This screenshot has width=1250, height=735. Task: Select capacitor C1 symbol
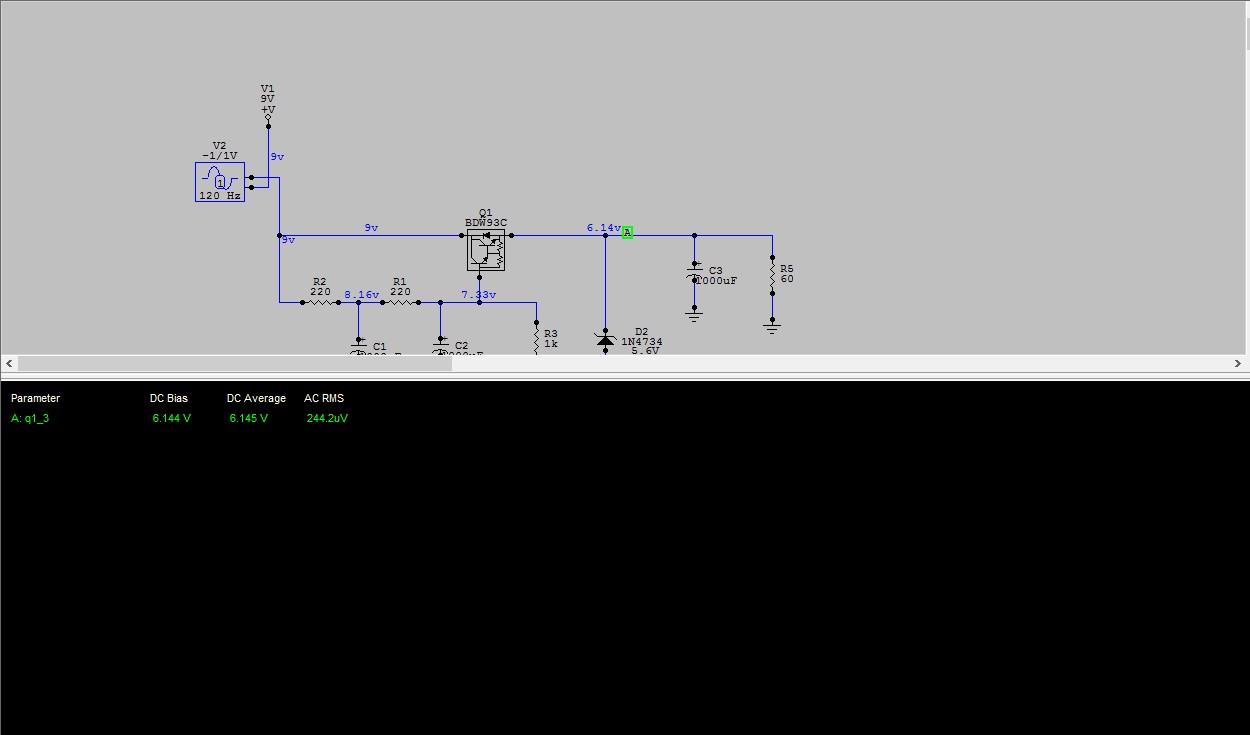click(x=358, y=348)
